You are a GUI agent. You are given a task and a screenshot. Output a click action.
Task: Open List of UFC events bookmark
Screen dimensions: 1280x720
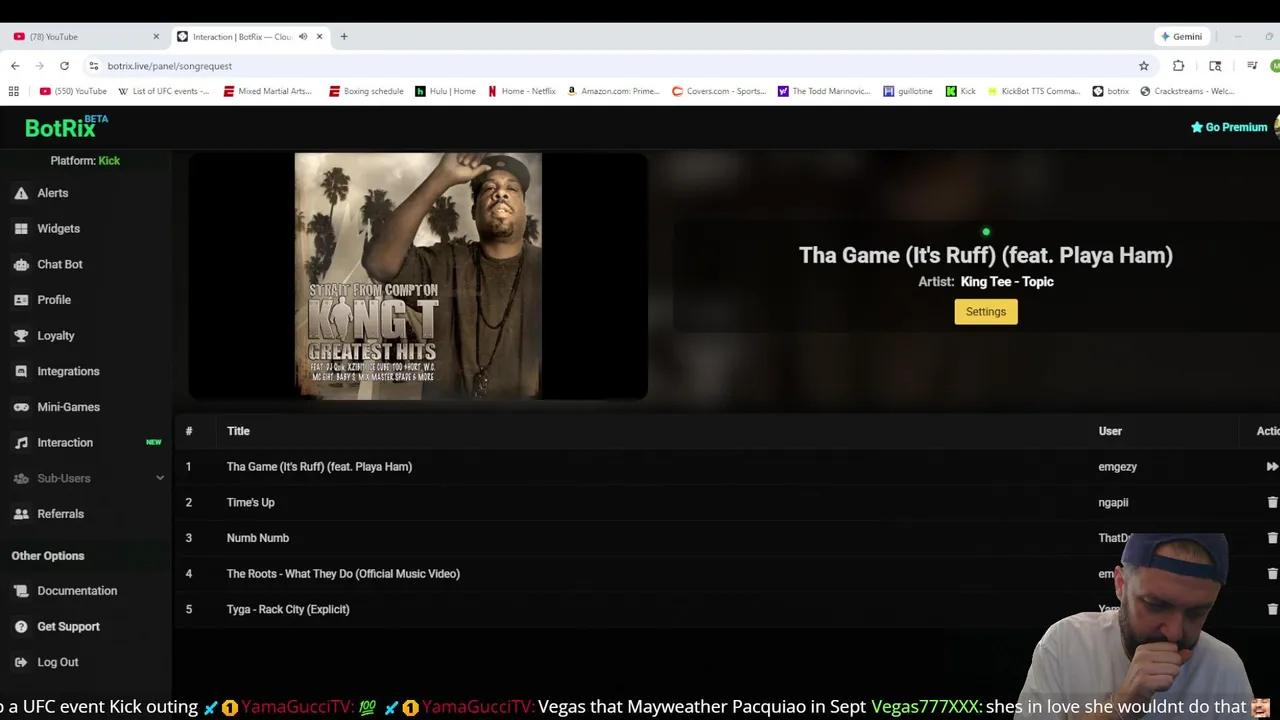[164, 91]
